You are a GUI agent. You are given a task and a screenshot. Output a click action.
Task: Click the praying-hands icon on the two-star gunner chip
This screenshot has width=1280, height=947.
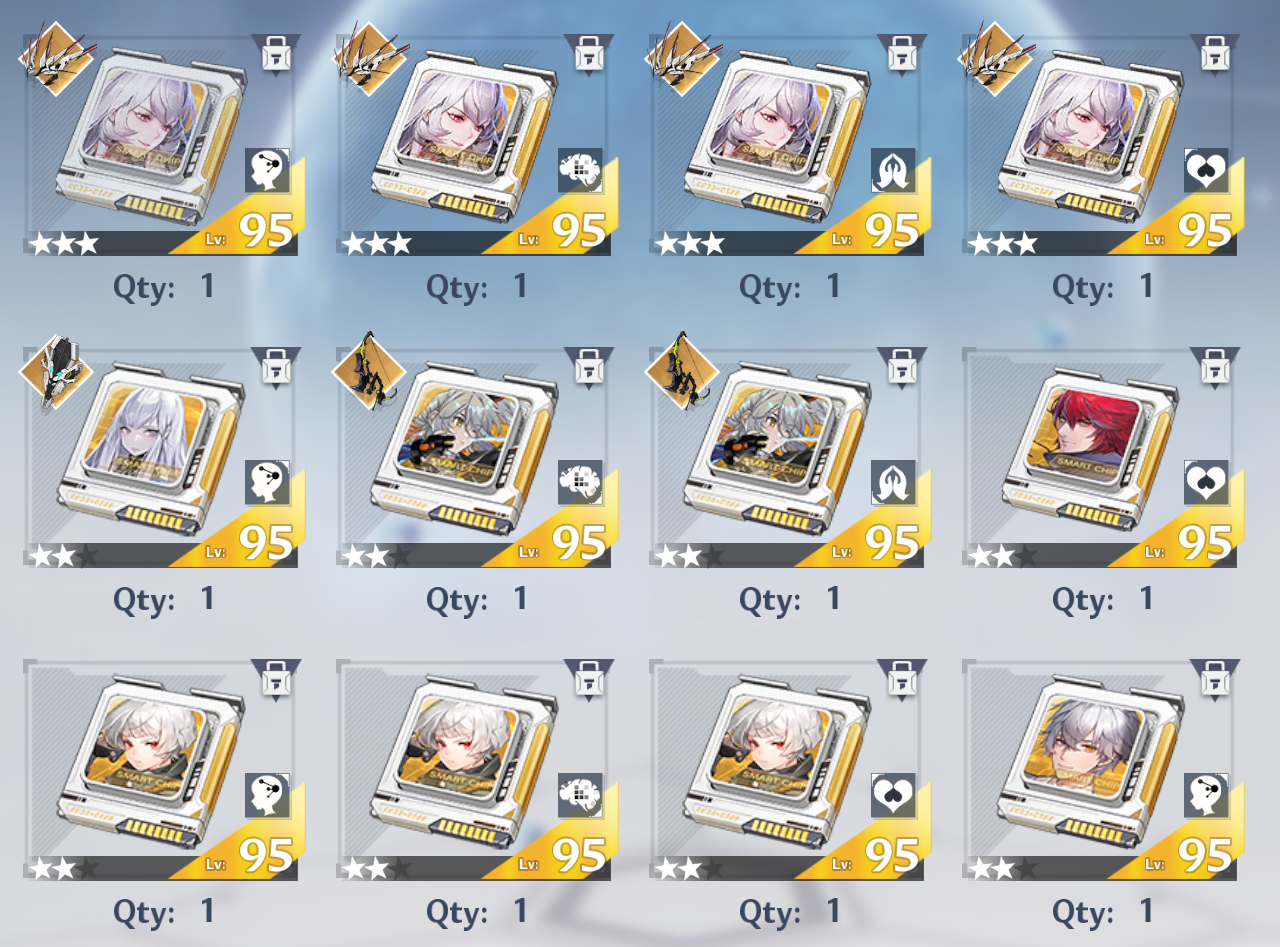[893, 482]
